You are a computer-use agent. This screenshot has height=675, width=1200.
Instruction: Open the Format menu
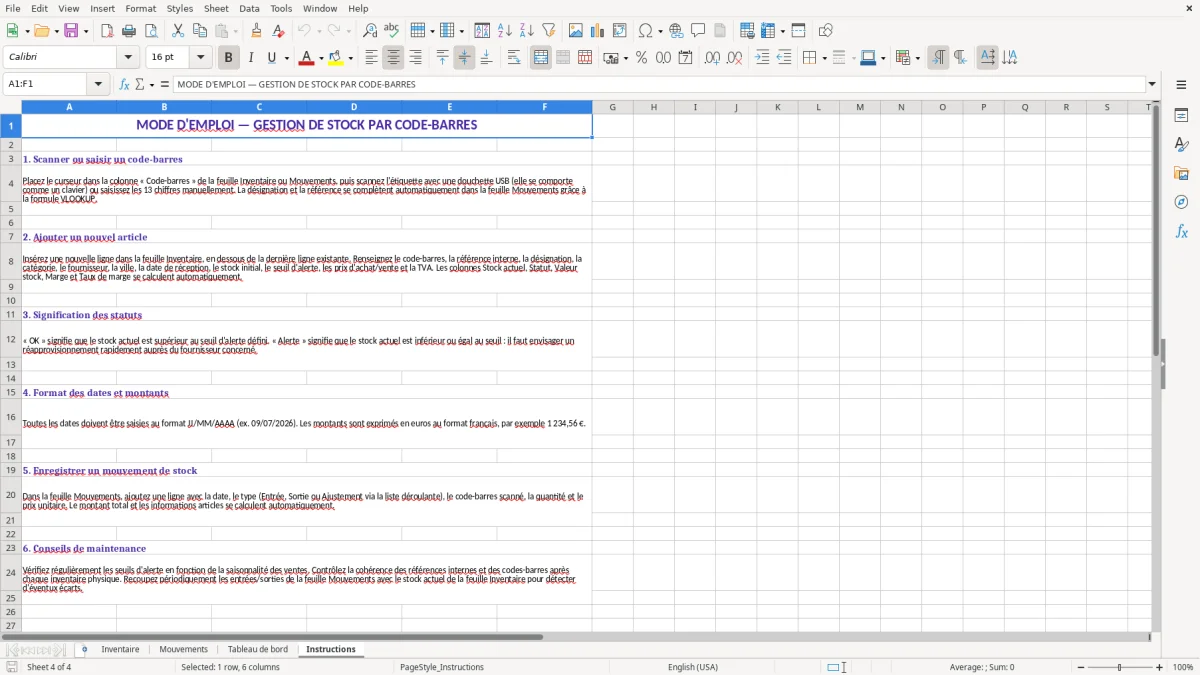point(140,8)
